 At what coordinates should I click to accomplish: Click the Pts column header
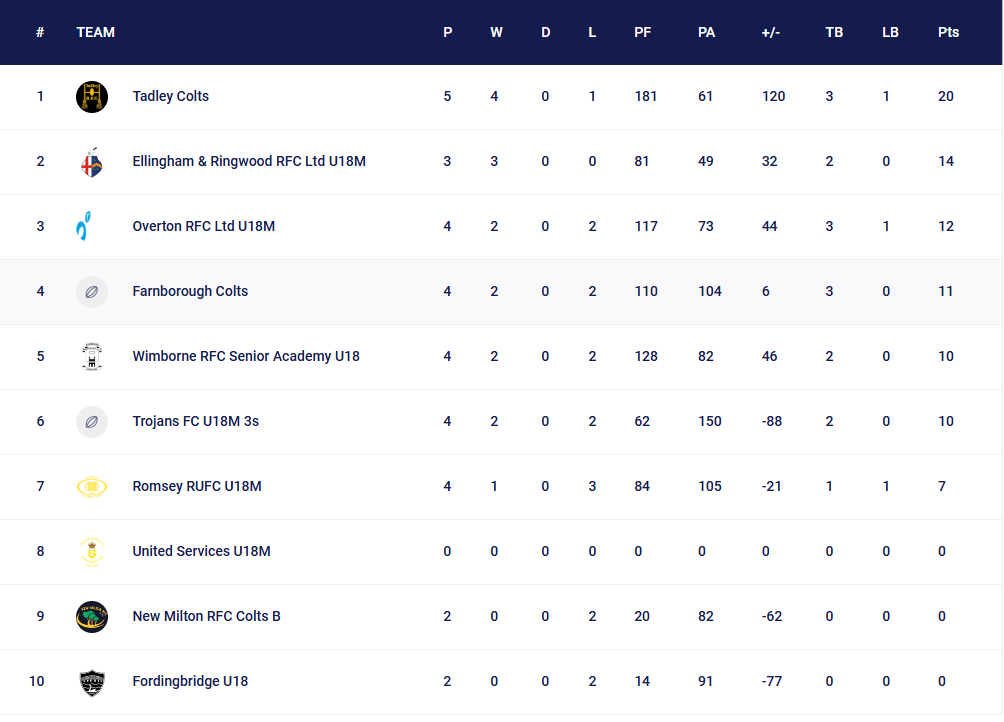click(x=948, y=33)
